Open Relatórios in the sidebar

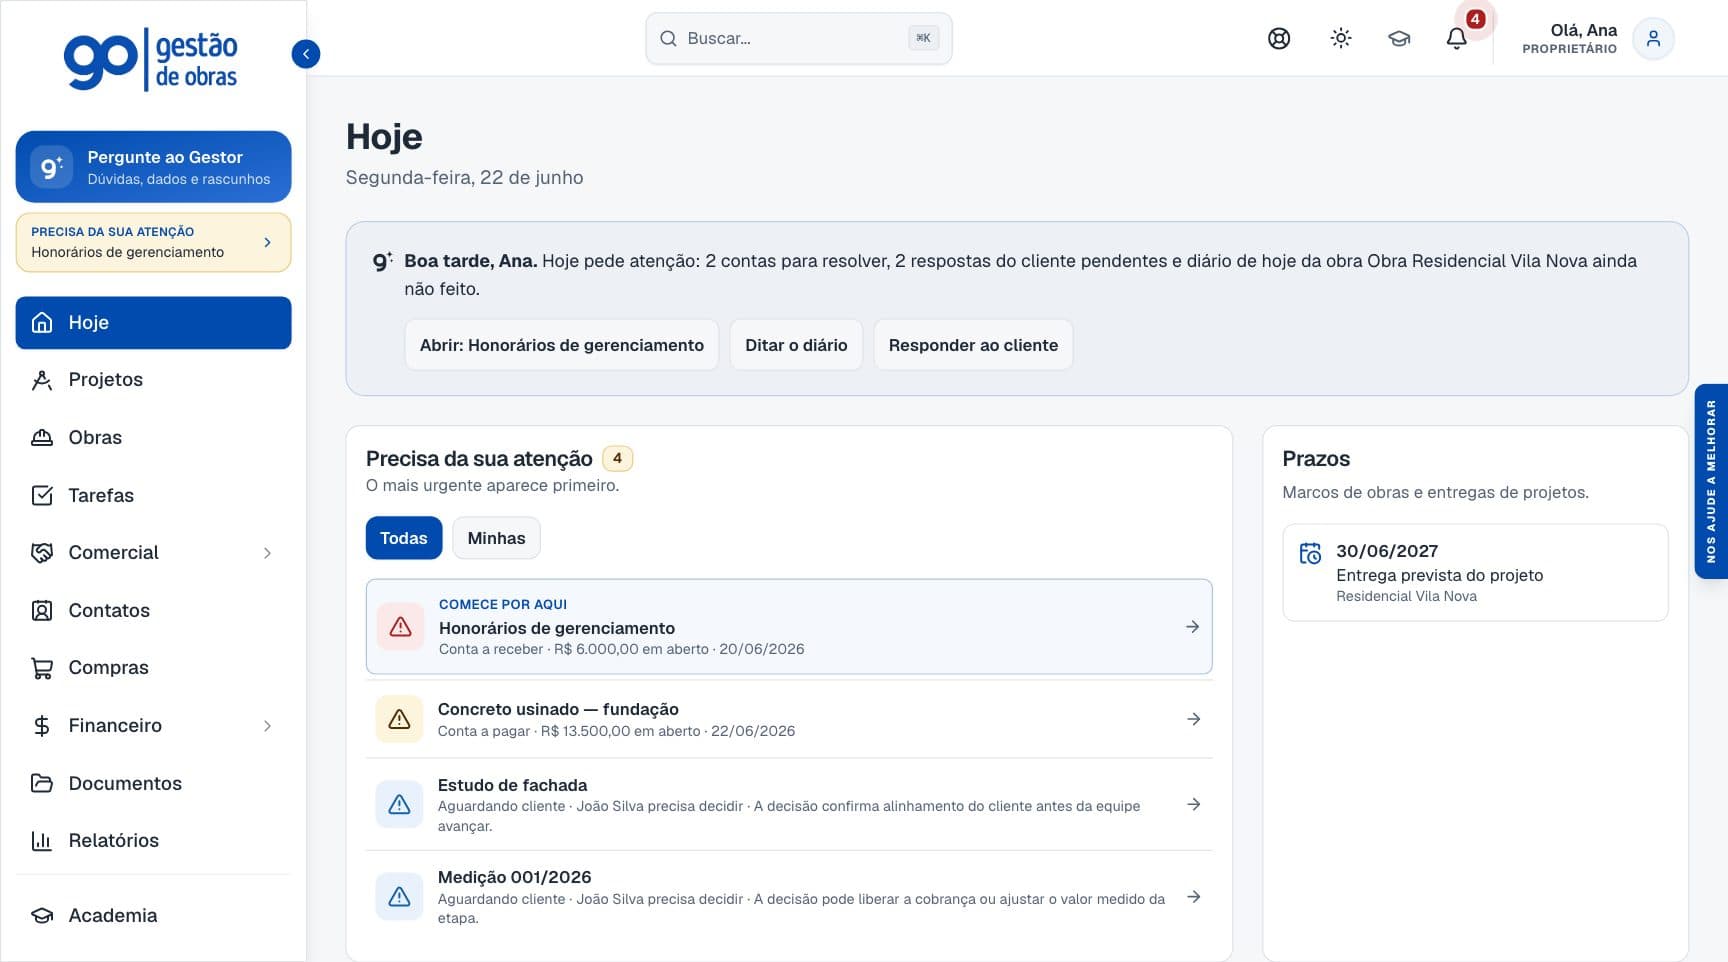pos(153,841)
